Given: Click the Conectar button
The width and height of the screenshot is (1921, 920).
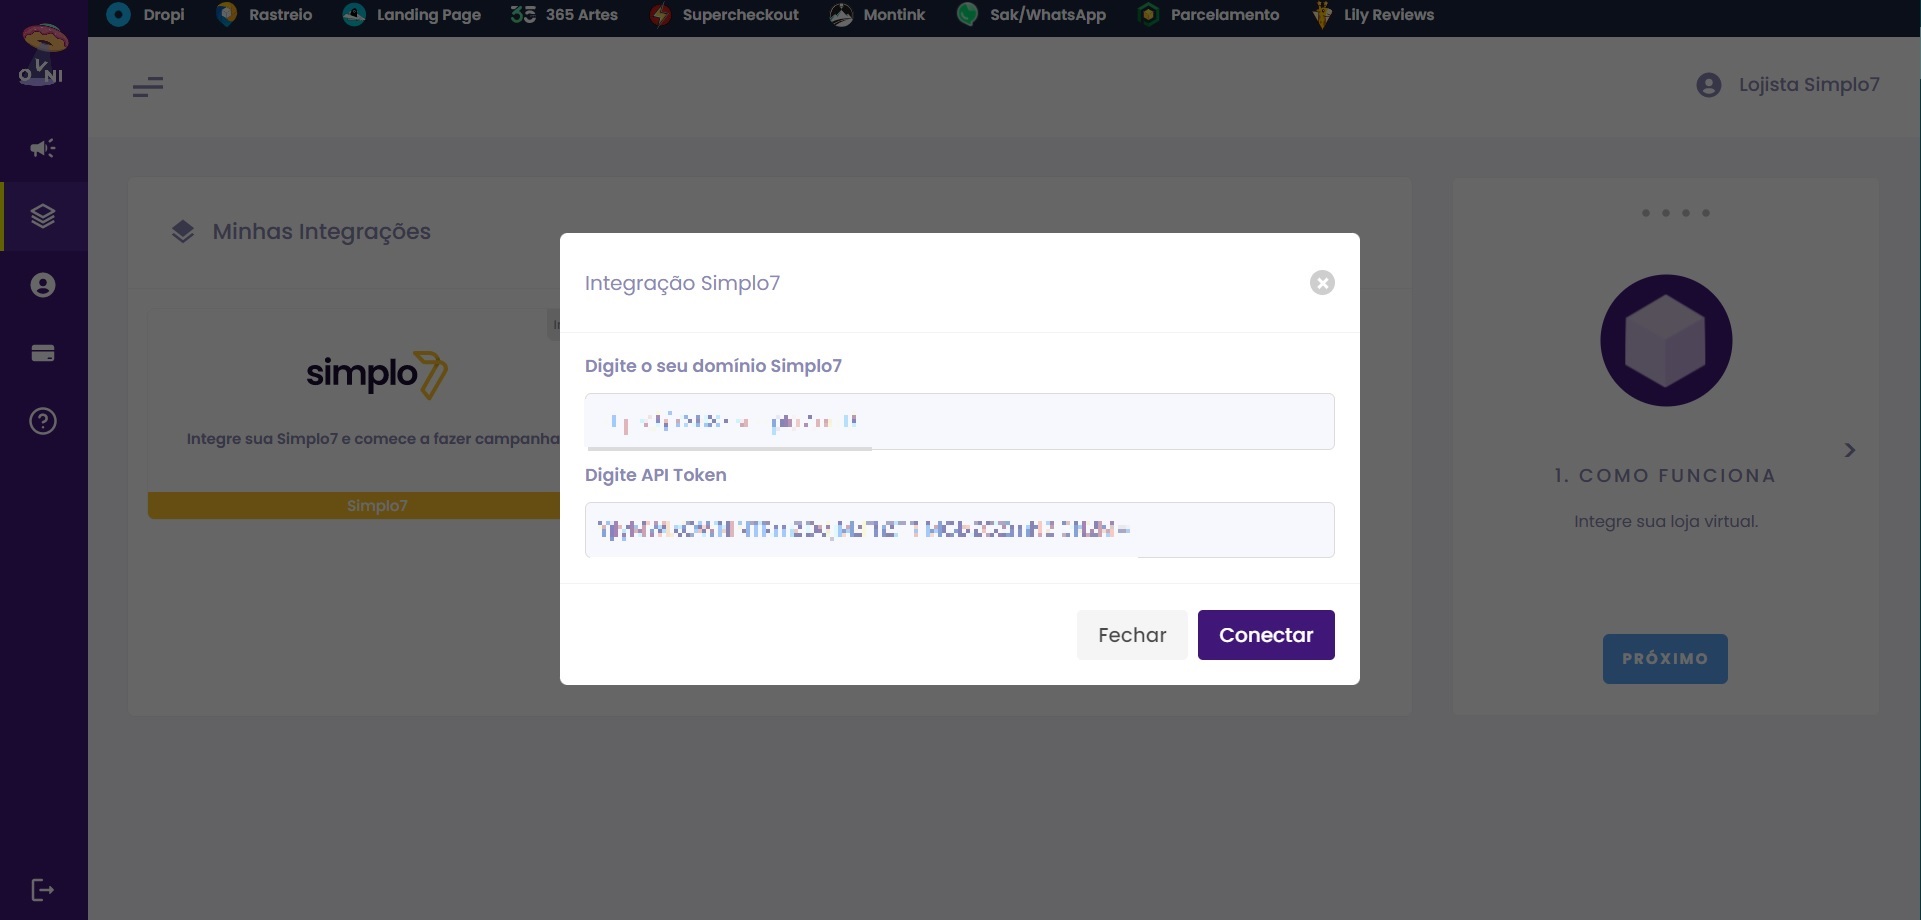Looking at the screenshot, I should 1266,635.
